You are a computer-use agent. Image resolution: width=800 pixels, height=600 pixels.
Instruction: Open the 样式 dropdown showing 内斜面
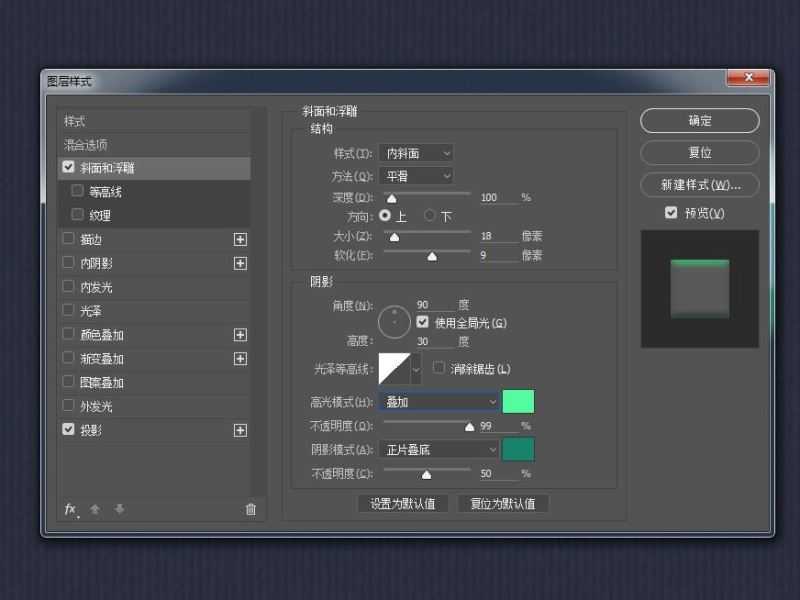click(x=417, y=153)
